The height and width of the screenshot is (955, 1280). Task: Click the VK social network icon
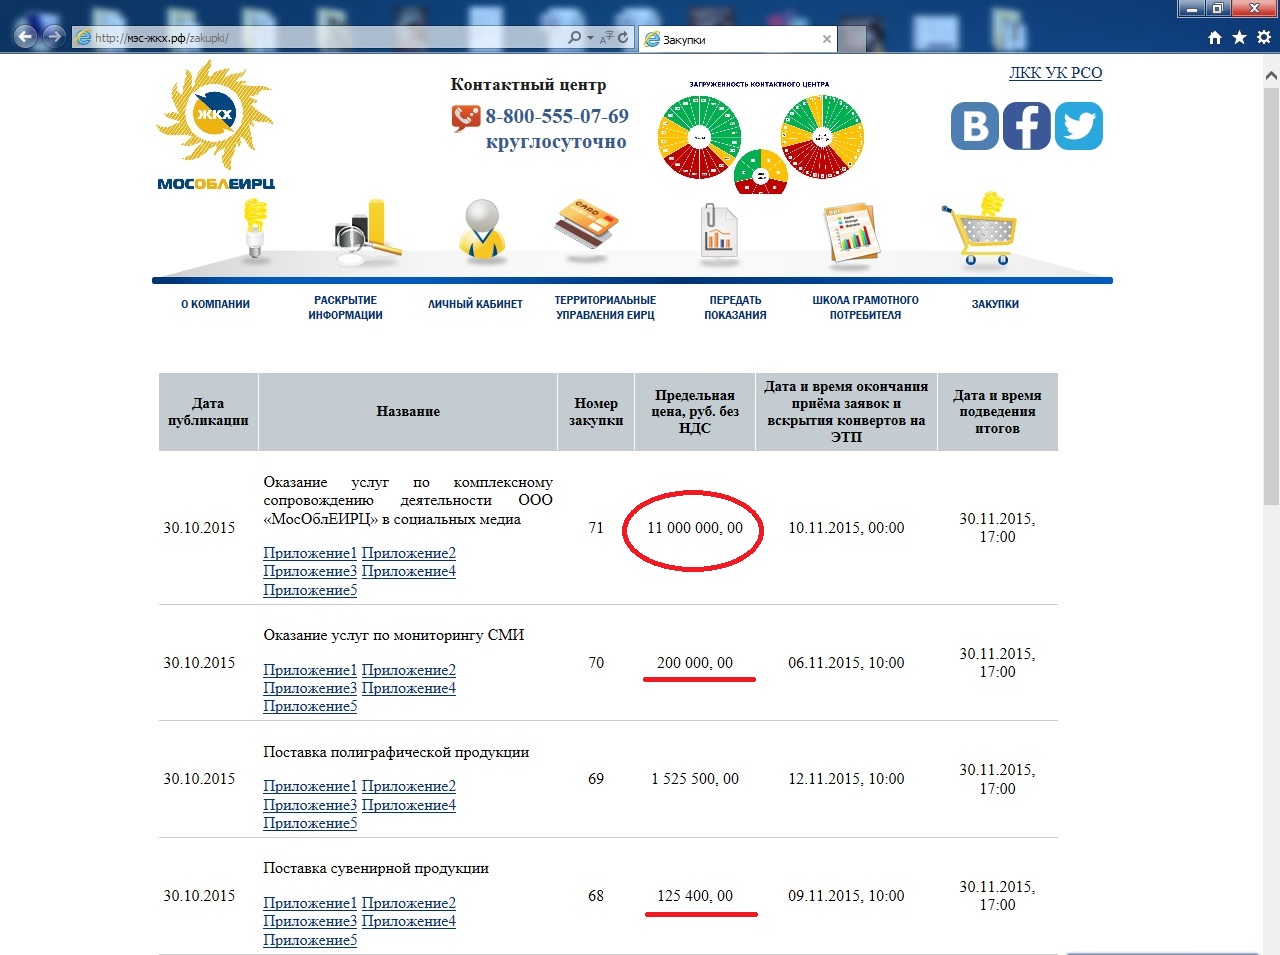point(974,126)
